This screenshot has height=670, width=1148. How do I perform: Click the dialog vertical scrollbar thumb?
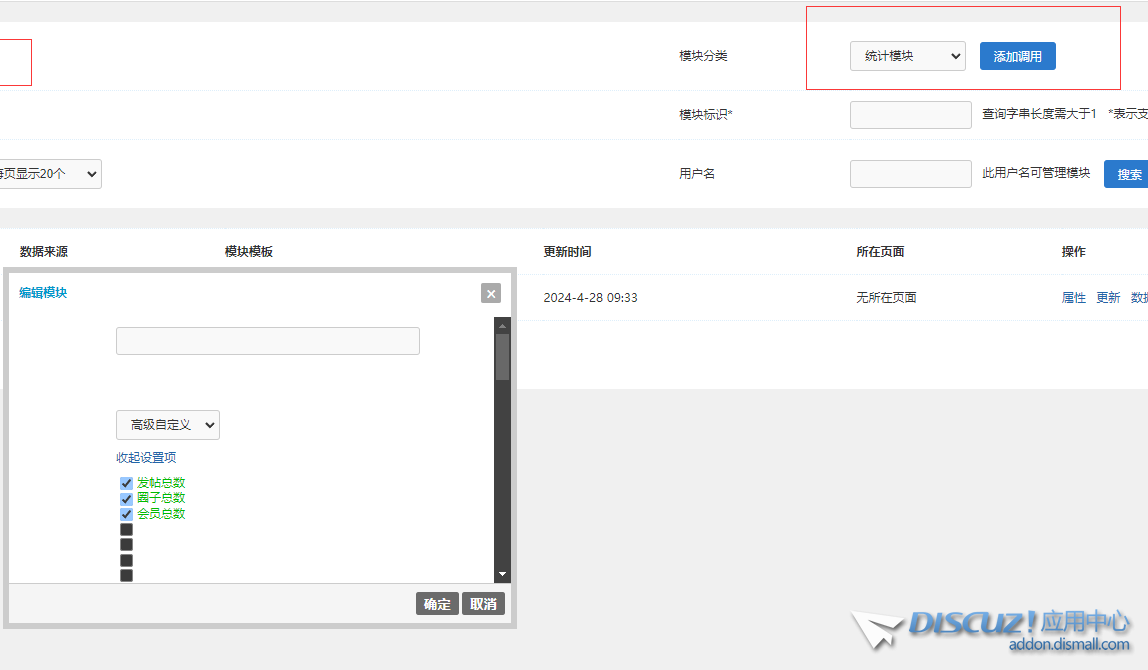pos(503,356)
